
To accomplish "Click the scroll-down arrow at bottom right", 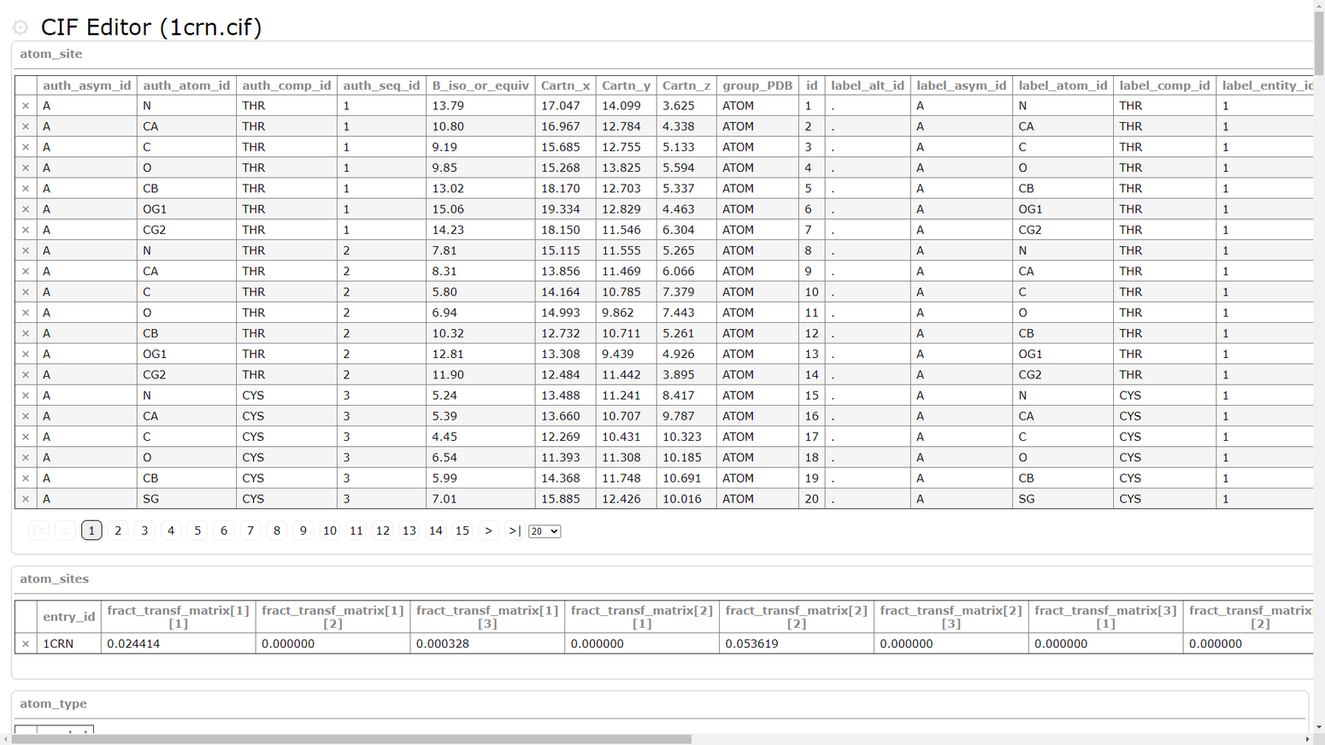I will [1319, 727].
